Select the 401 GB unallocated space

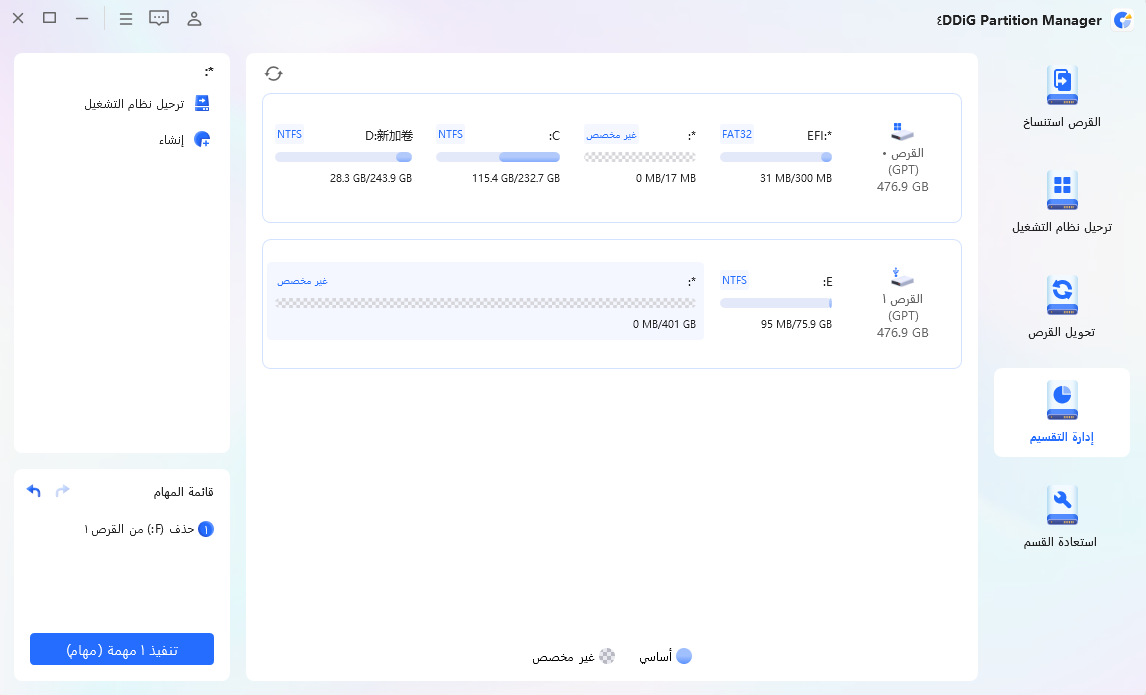(485, 302)
